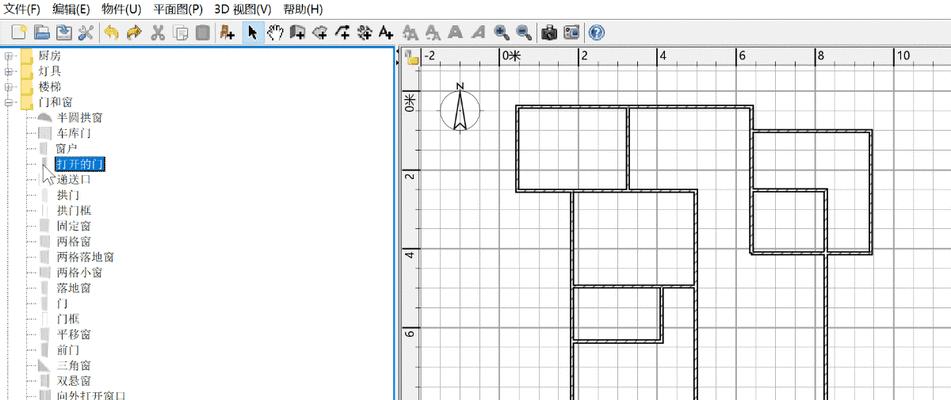Select 前门 in the catalog tree
The width and height of the screenshot is (951, 400).
pyautogui.click(x=68, y=350)
